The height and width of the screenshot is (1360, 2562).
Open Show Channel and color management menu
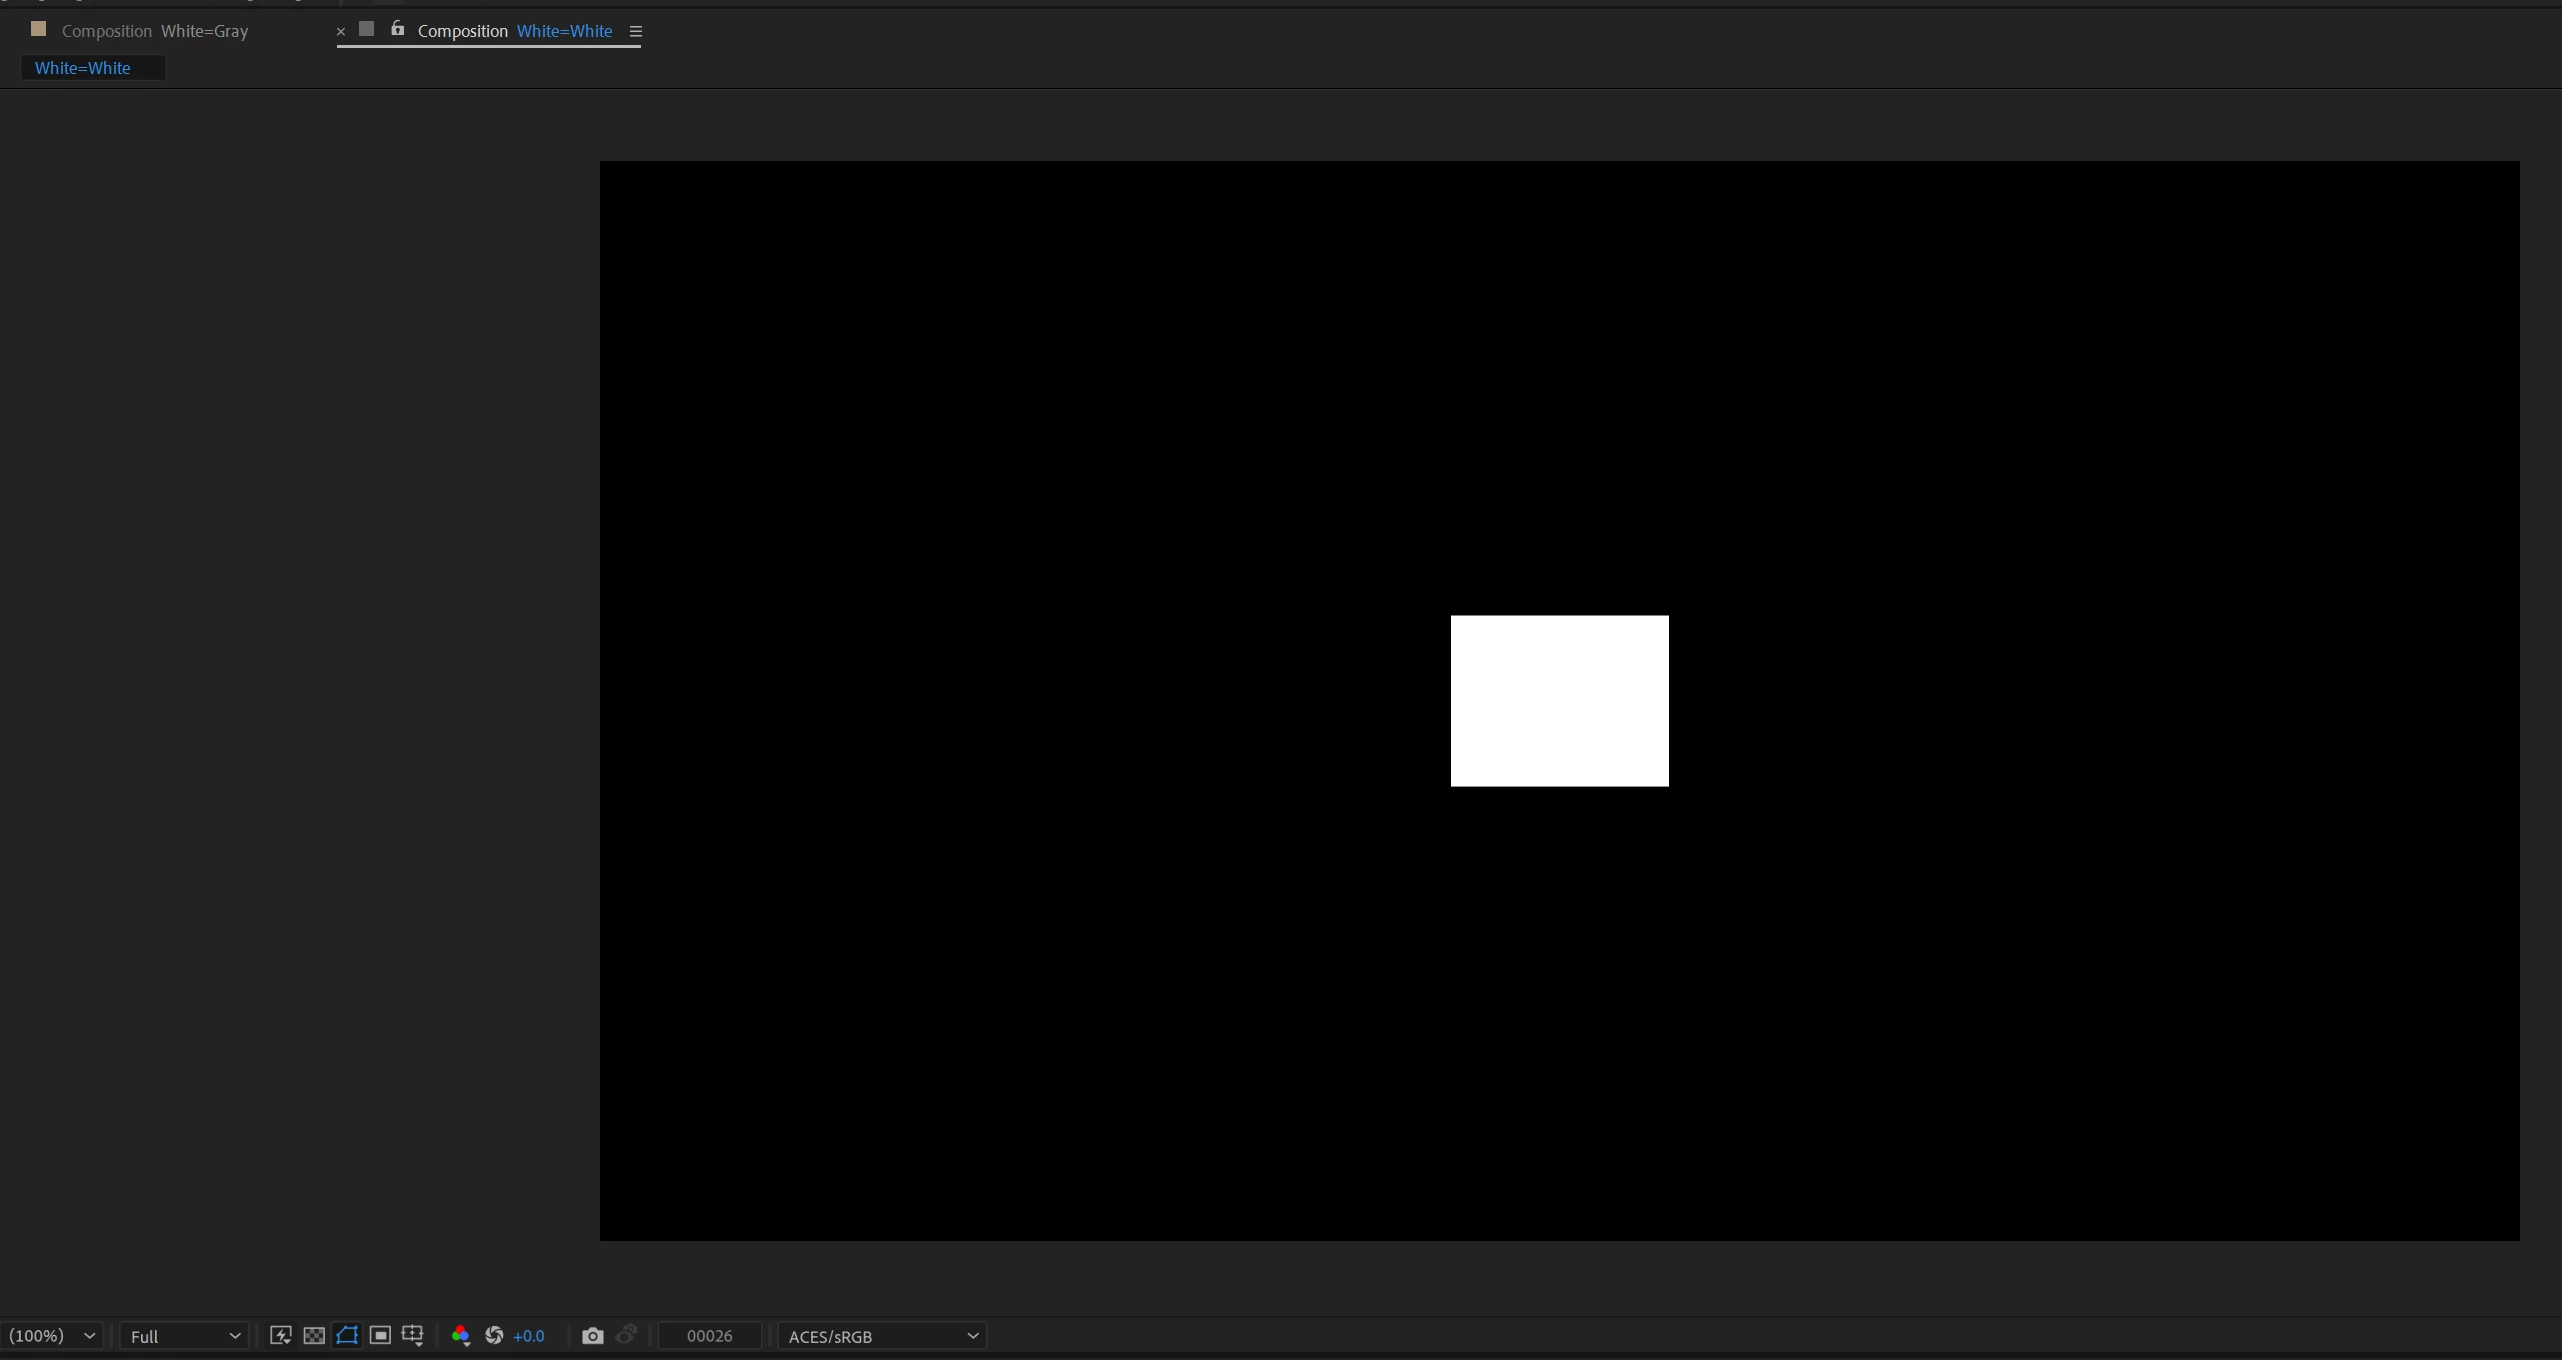pos(460,1336)
